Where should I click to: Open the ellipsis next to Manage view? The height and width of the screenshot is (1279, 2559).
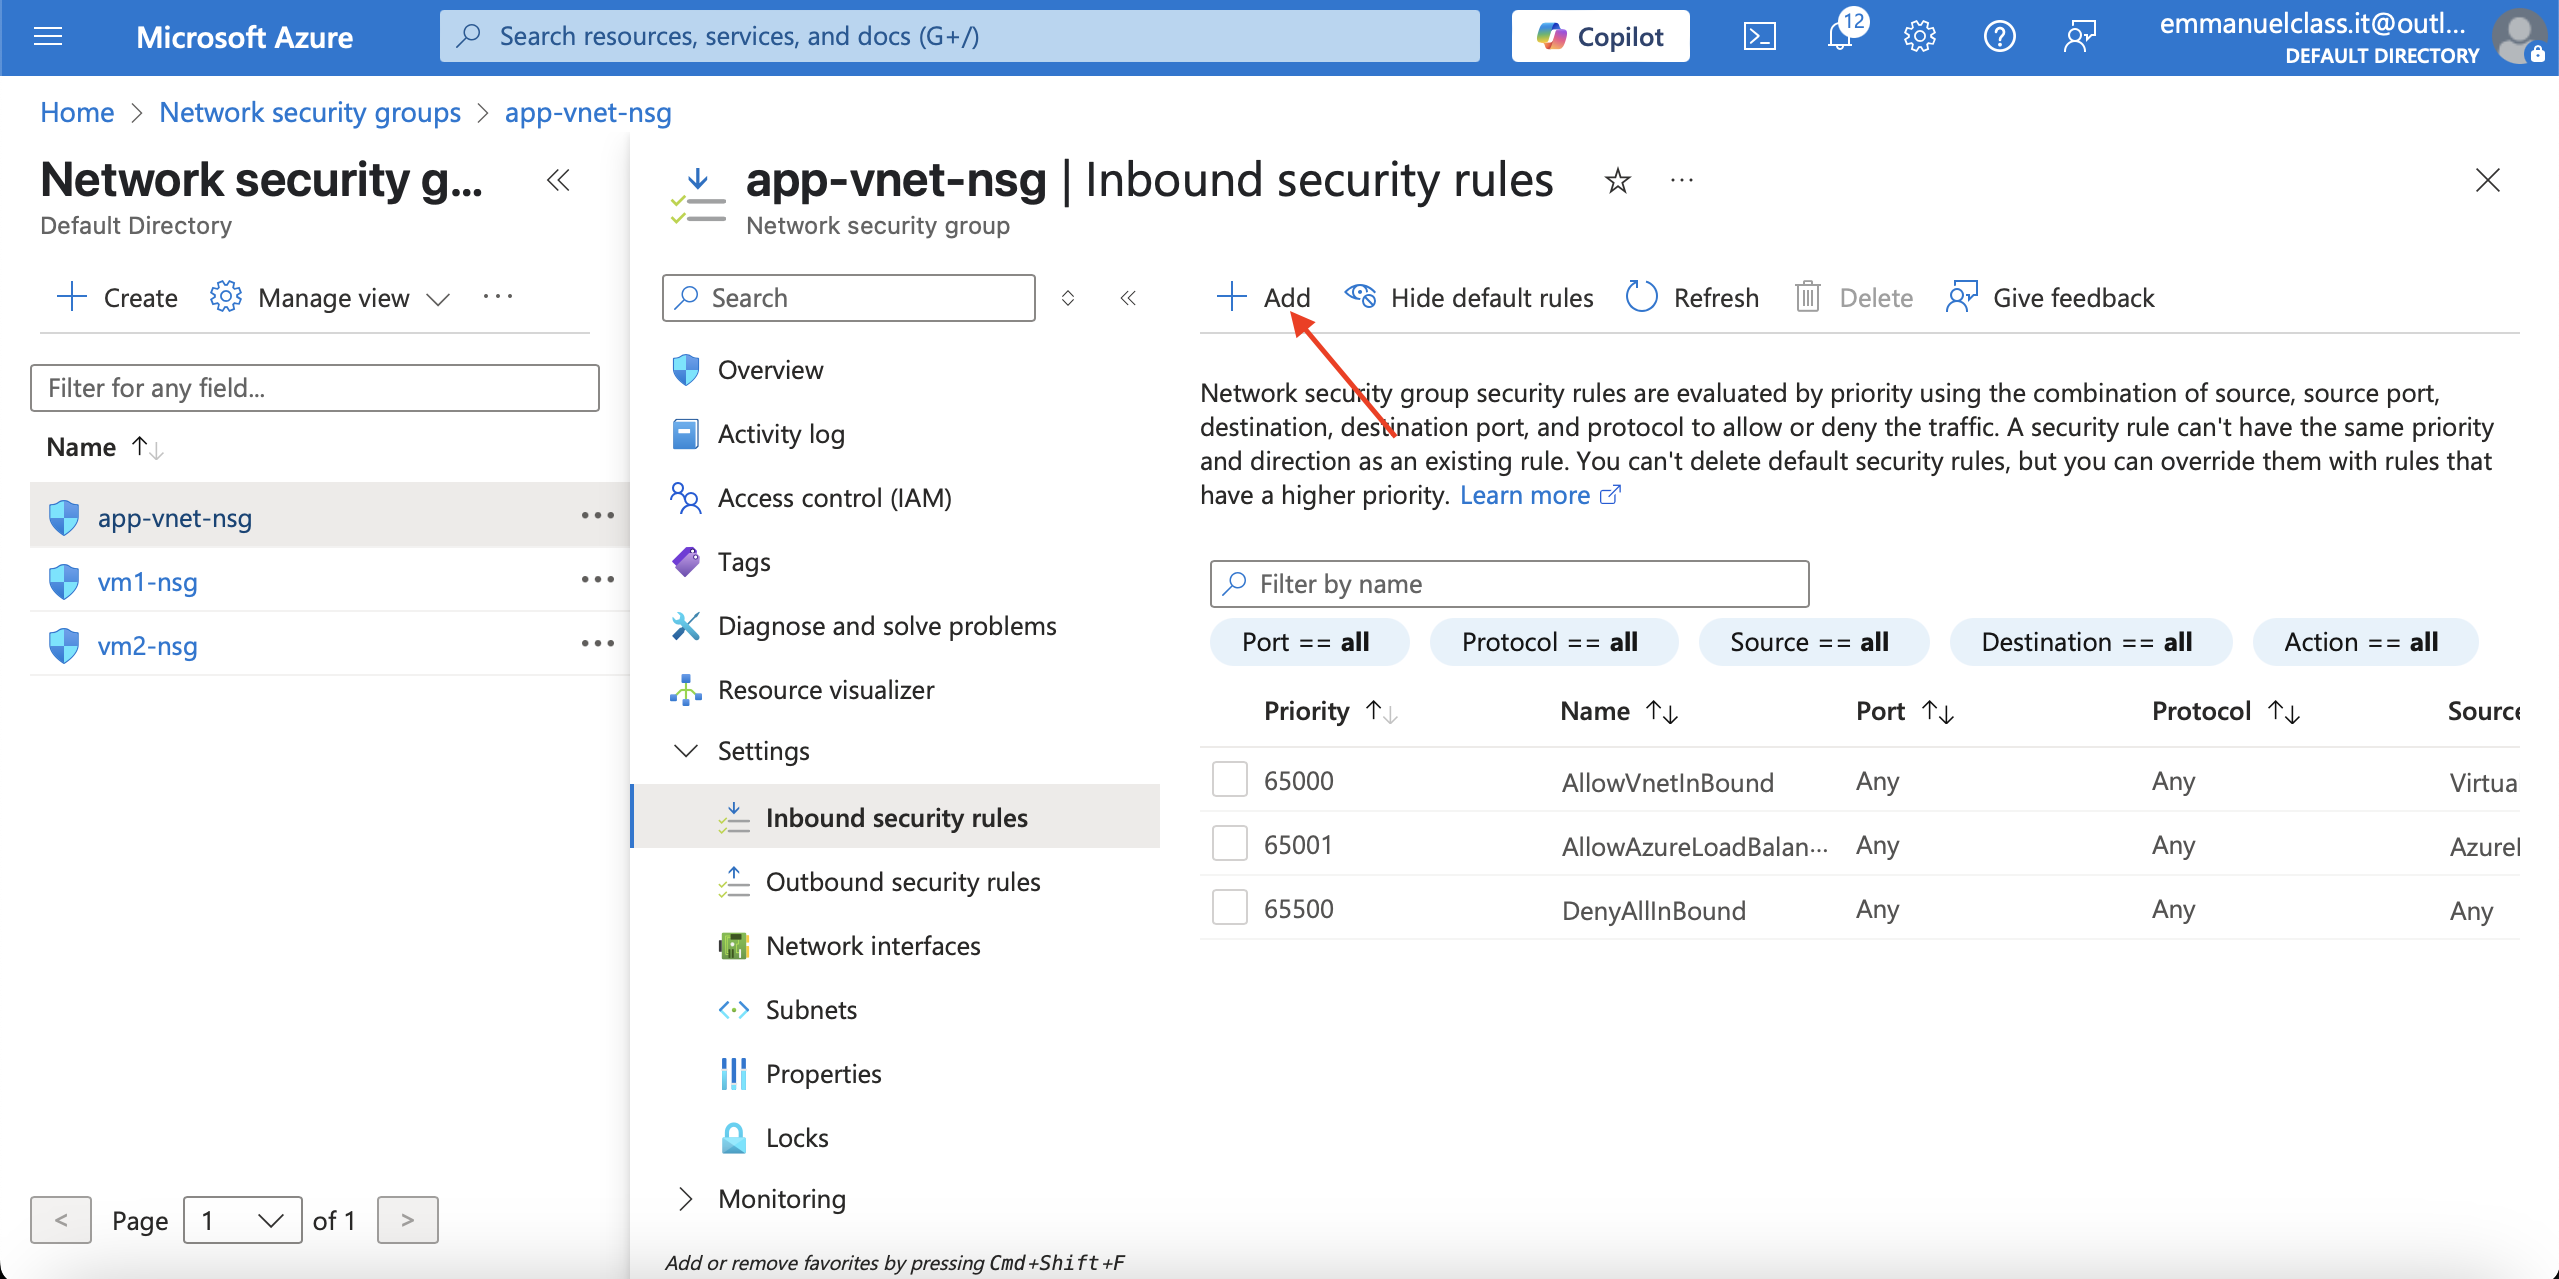(x=497, y=297)
